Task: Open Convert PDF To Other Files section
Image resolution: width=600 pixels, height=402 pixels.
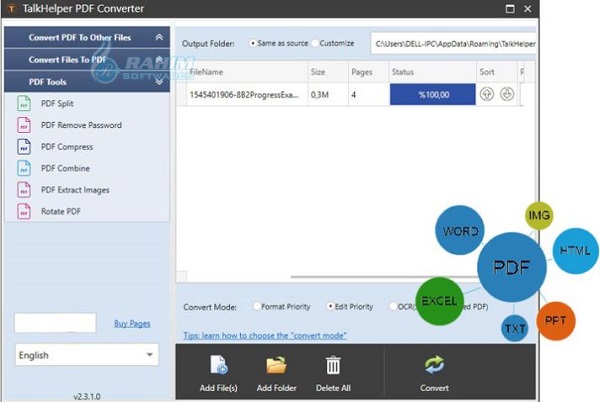Action: (87, 37)
